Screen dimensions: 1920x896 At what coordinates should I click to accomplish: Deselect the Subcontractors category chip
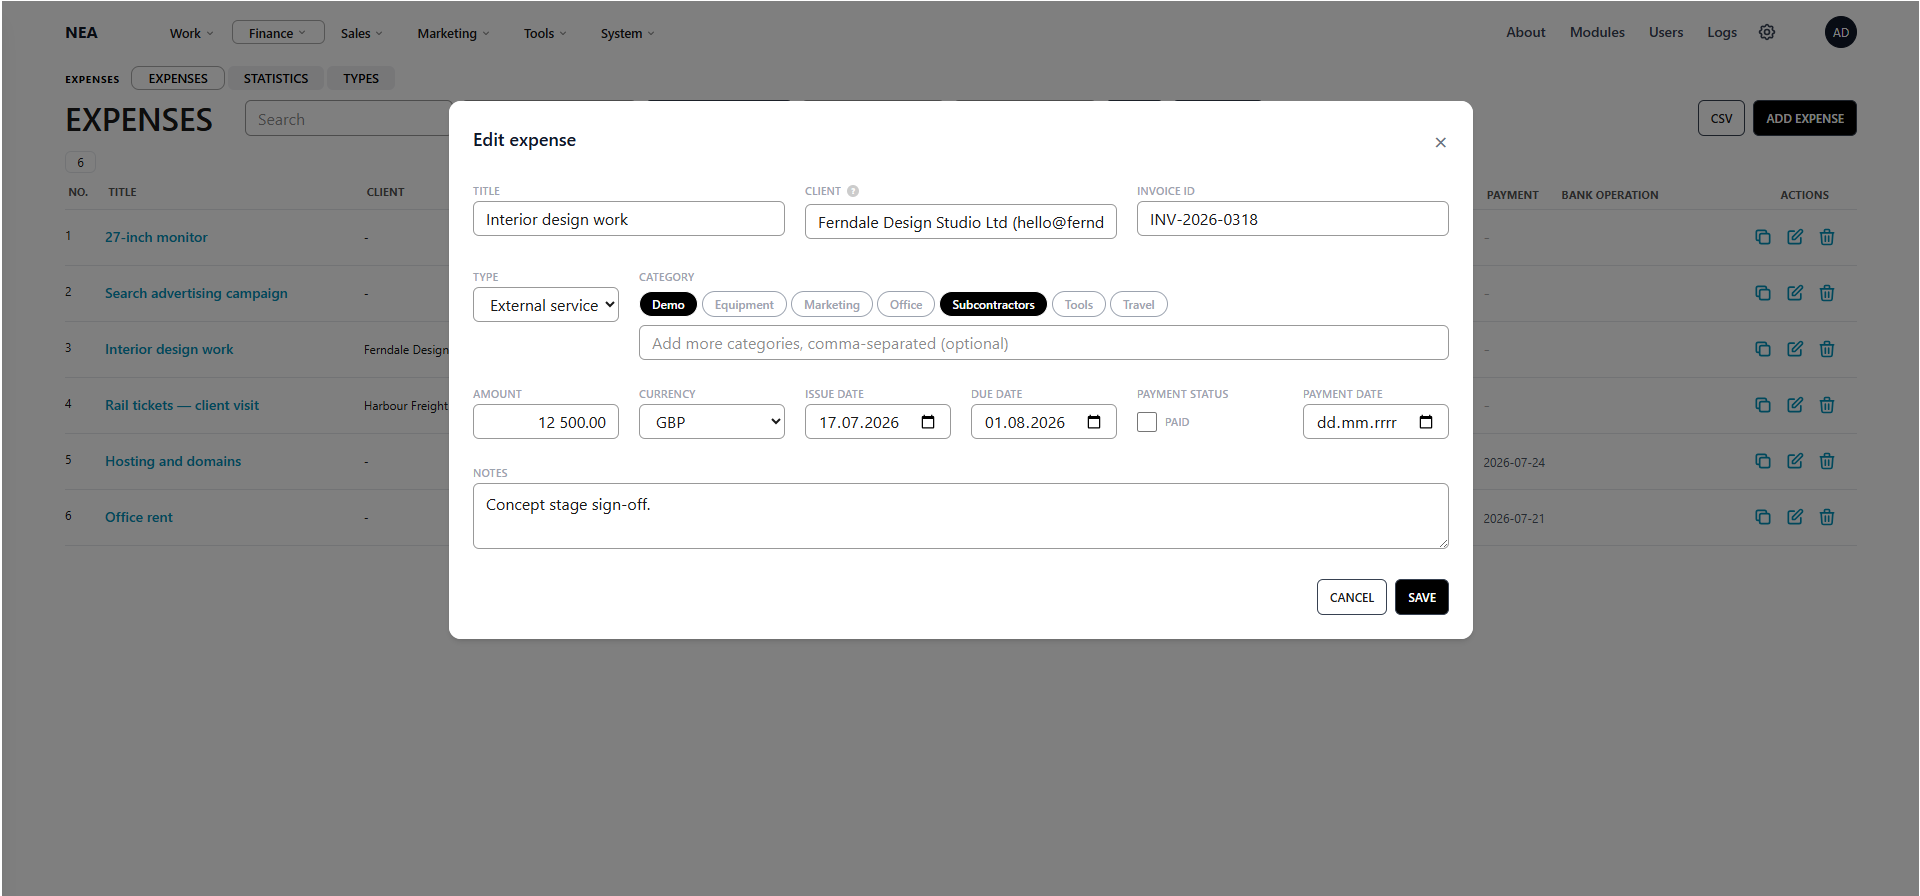point(993,305)
